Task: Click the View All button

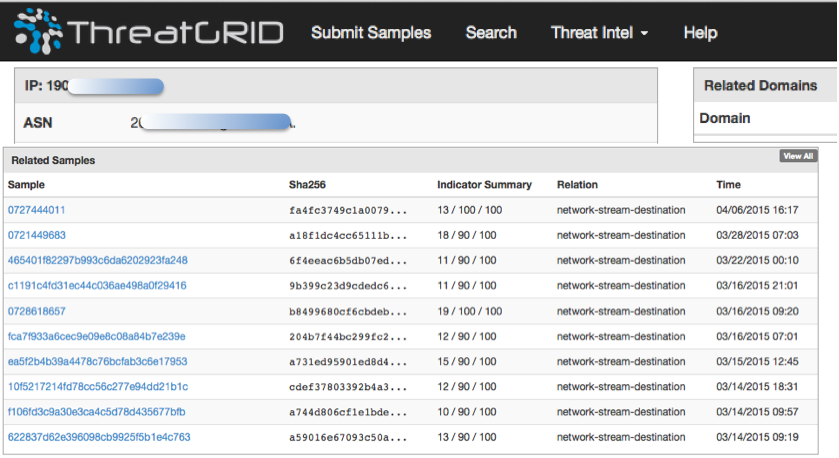Action: tap(798, 156)
